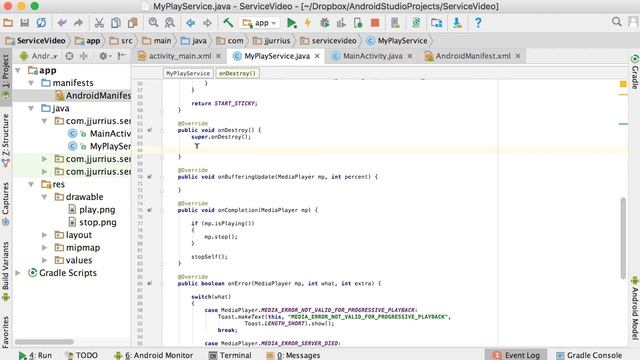
Task: Synchronize project with the refresh icon
Action: coord(41,23)
